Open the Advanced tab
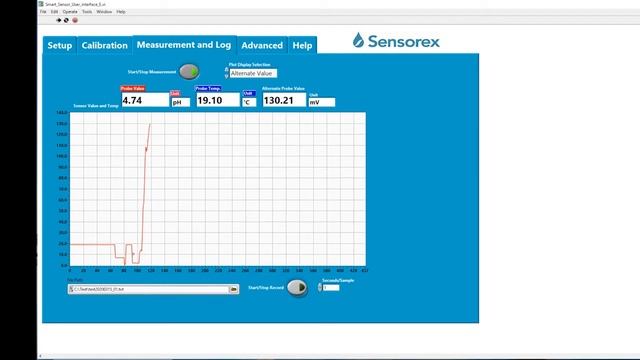This screenshot has height=360, width=640. [262, 45]
